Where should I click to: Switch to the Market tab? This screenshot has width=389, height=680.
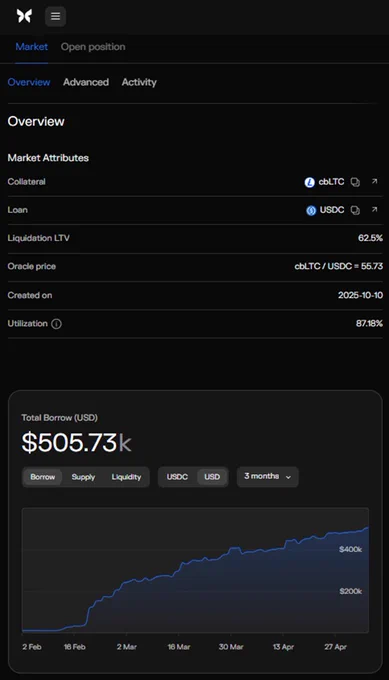coord(32,47)
